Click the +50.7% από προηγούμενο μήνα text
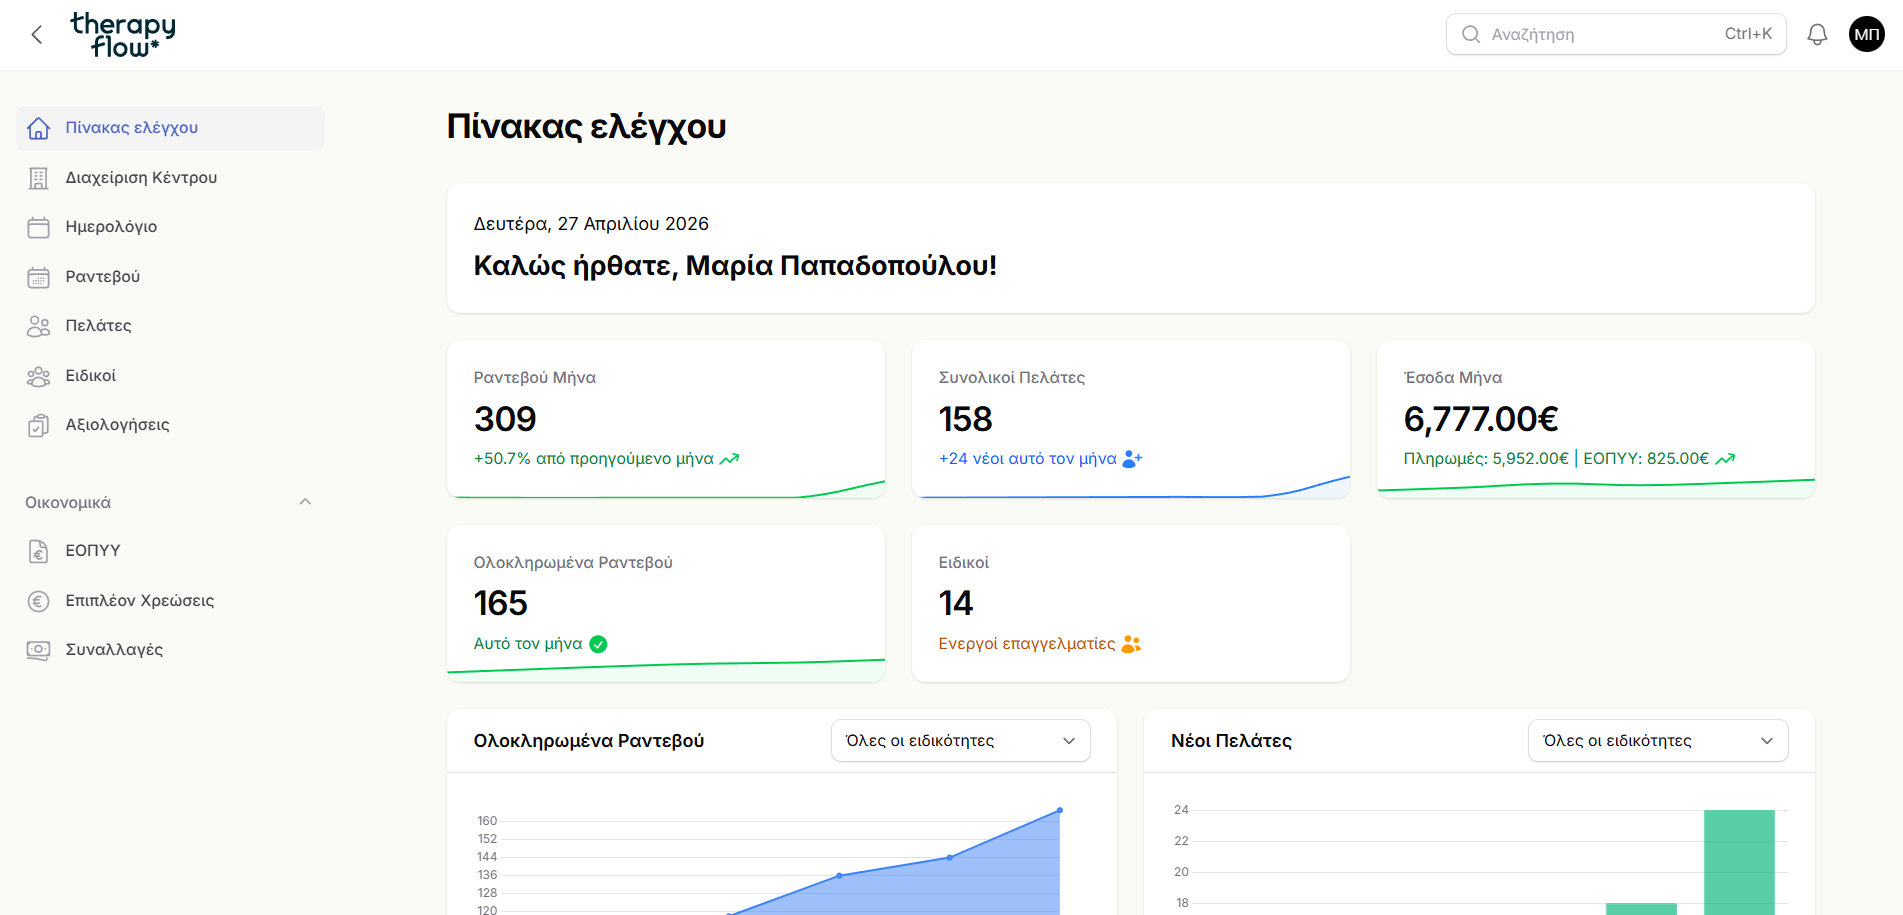Image resolution: width=1903 pixels, height=915 pixels. coord(594,459)
